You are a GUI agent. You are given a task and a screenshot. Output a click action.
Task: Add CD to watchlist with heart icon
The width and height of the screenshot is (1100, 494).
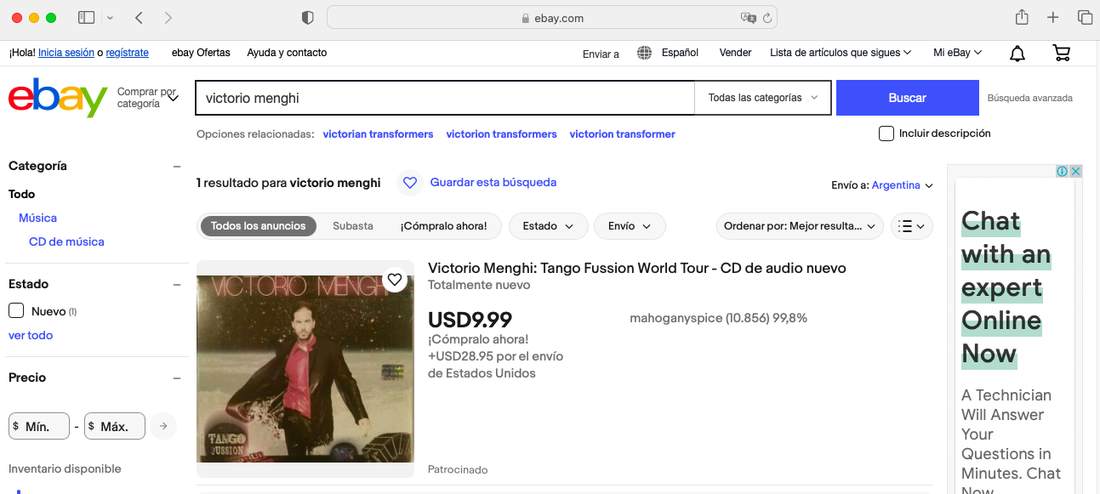(395, 279)
